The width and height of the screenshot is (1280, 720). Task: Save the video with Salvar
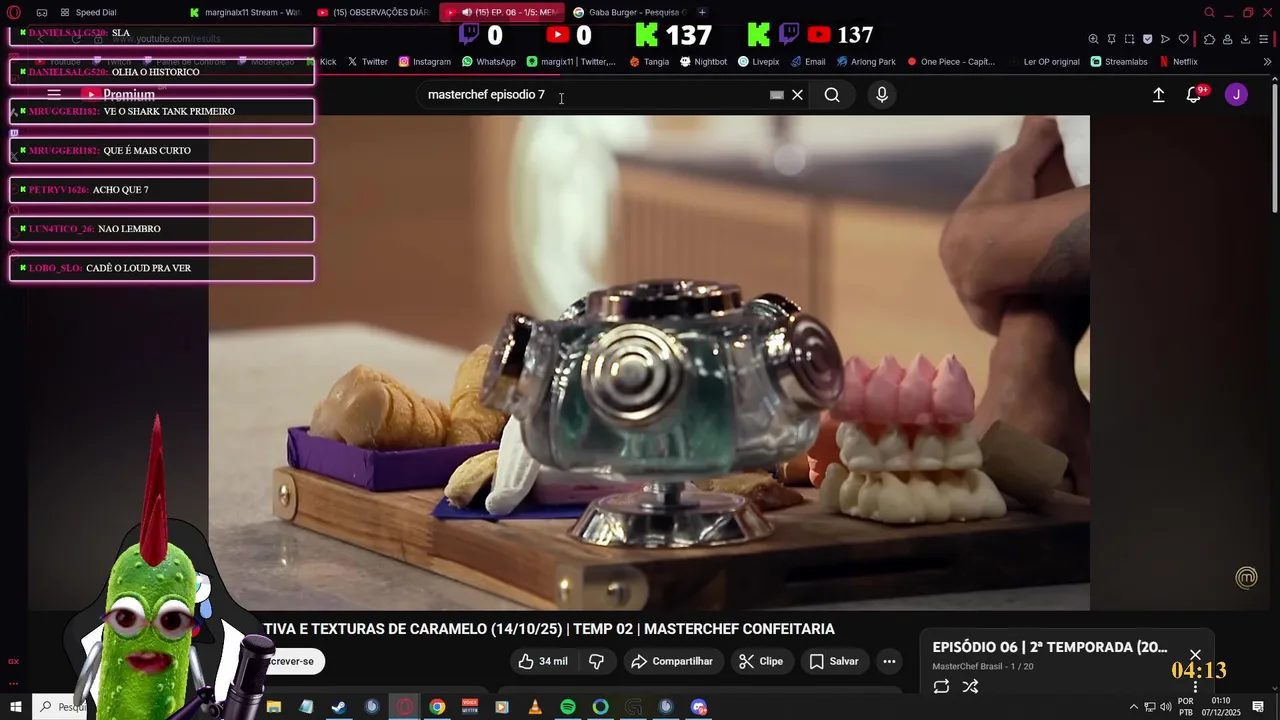click(834, 661)
